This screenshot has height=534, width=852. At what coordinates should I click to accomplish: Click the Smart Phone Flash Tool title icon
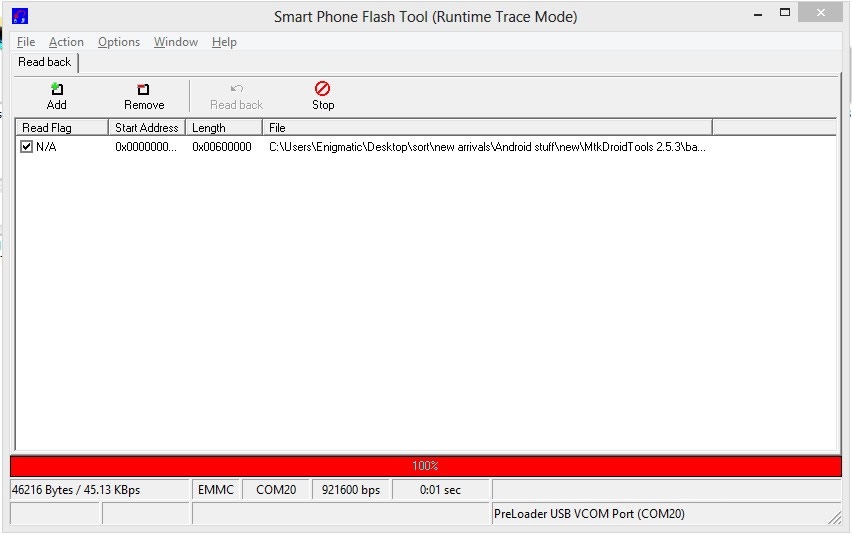pyautogui.click(x=20, y=16)
